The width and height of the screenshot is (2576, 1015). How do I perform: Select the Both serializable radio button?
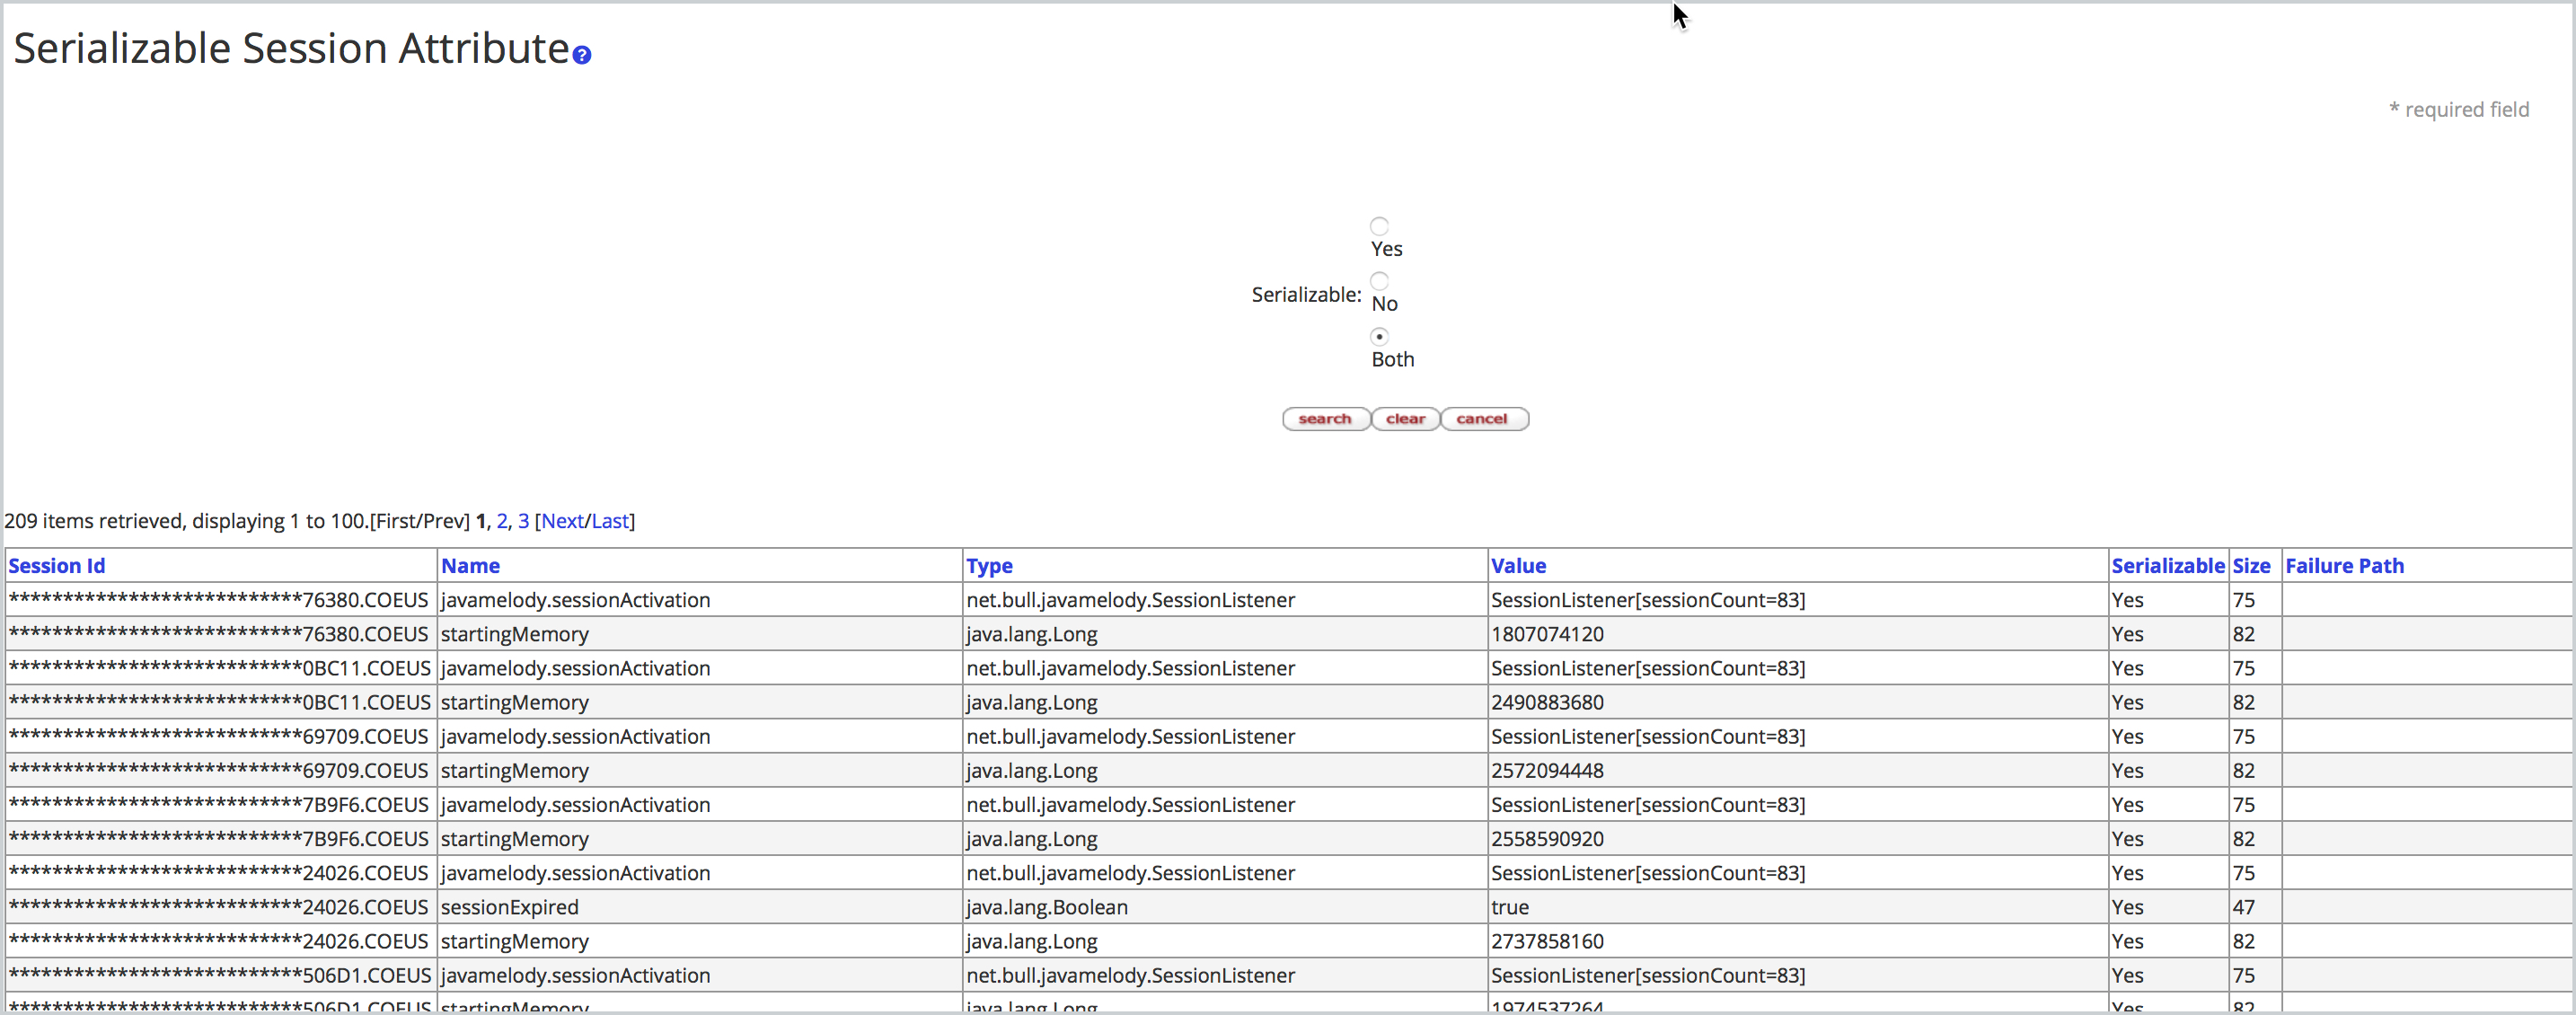click(1379, 336)
